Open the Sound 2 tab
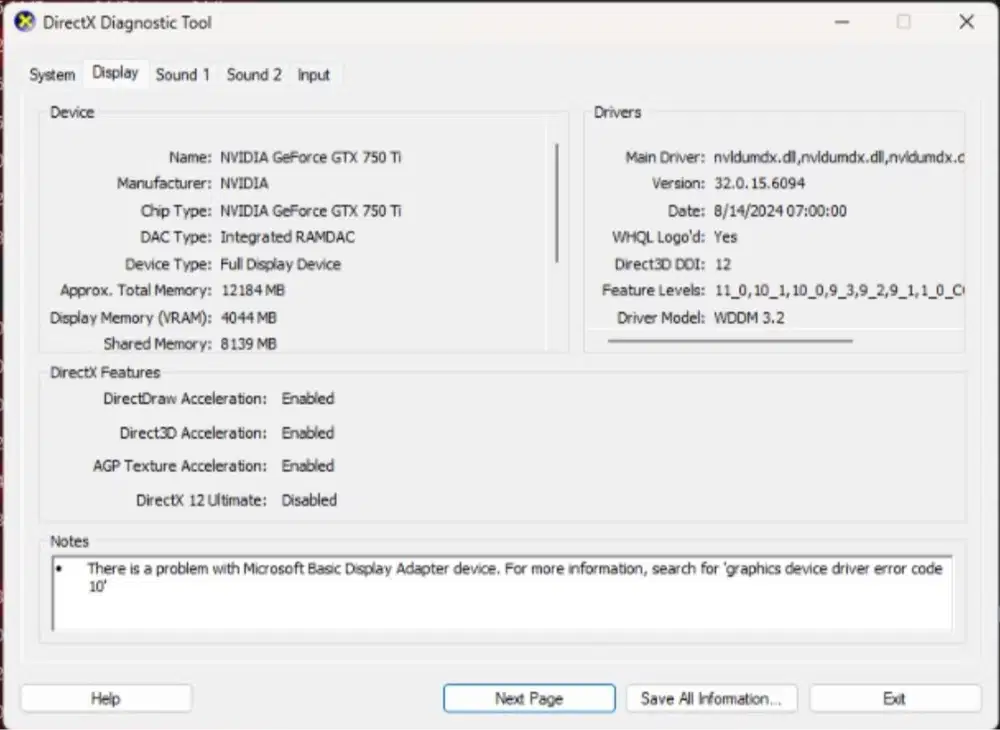Image resolution: width=1000 pixels, height=730 pixels. click(254, 75)
